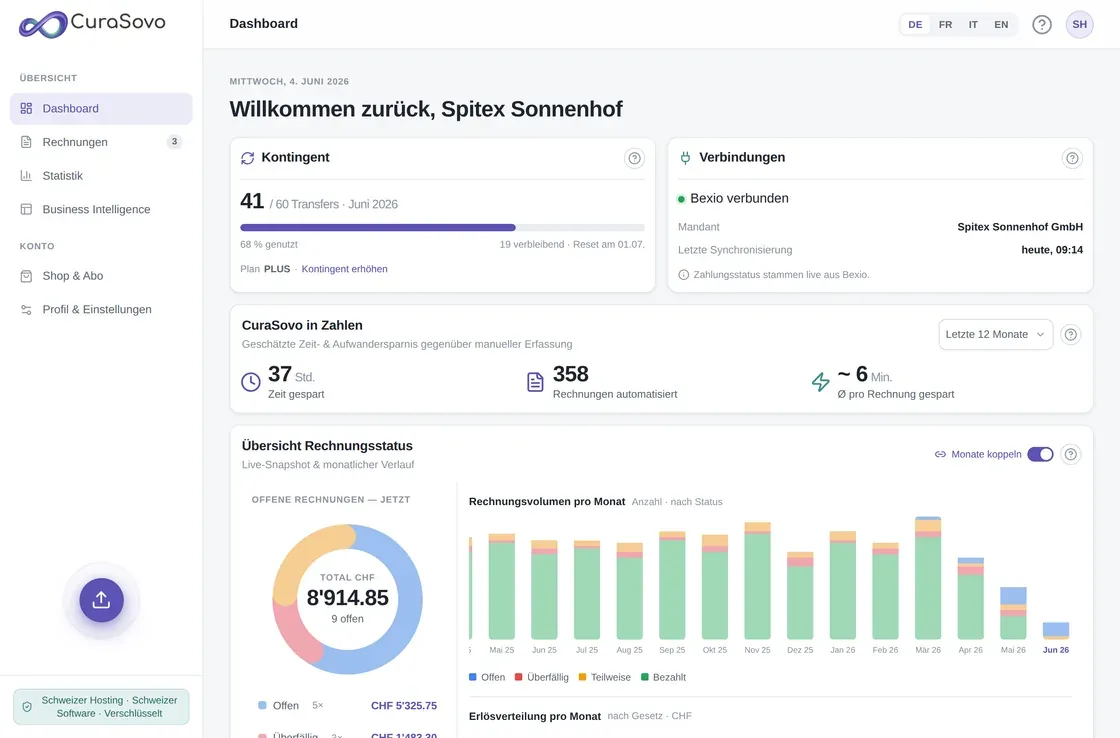
Task: Open Rechnungen in the sidebar
Action: tap(101, 142)
